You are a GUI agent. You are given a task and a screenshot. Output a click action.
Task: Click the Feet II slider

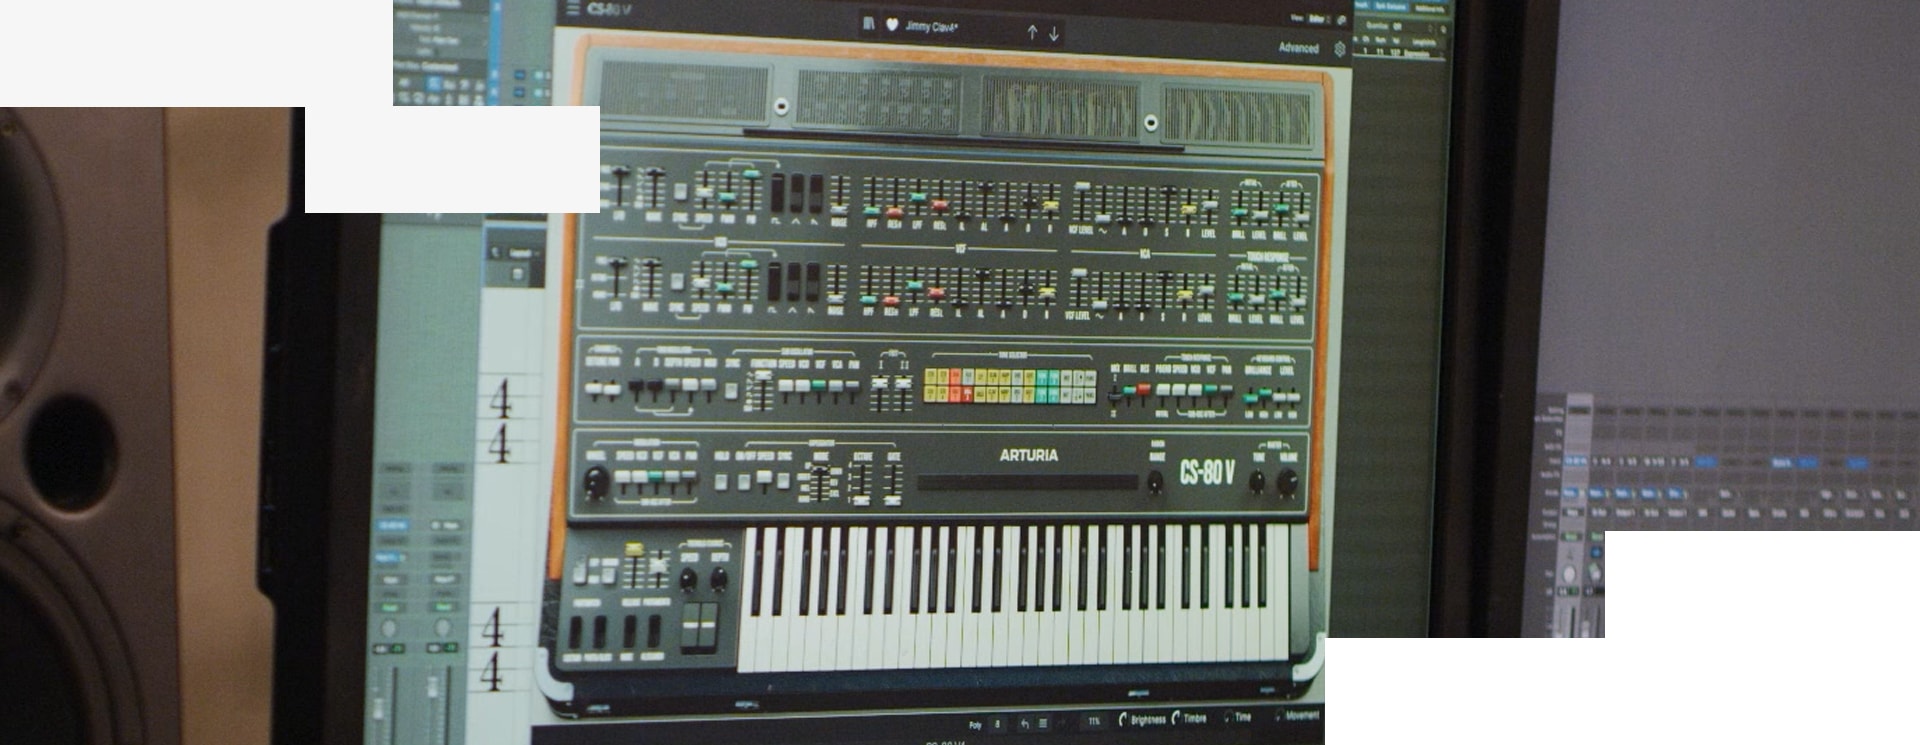[903, 392]
